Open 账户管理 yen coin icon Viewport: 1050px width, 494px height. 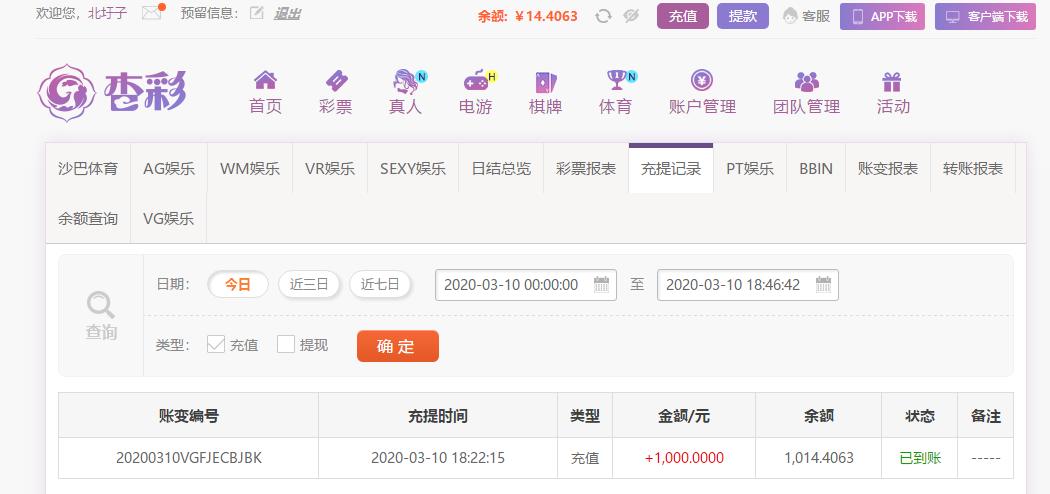[702, 80]
